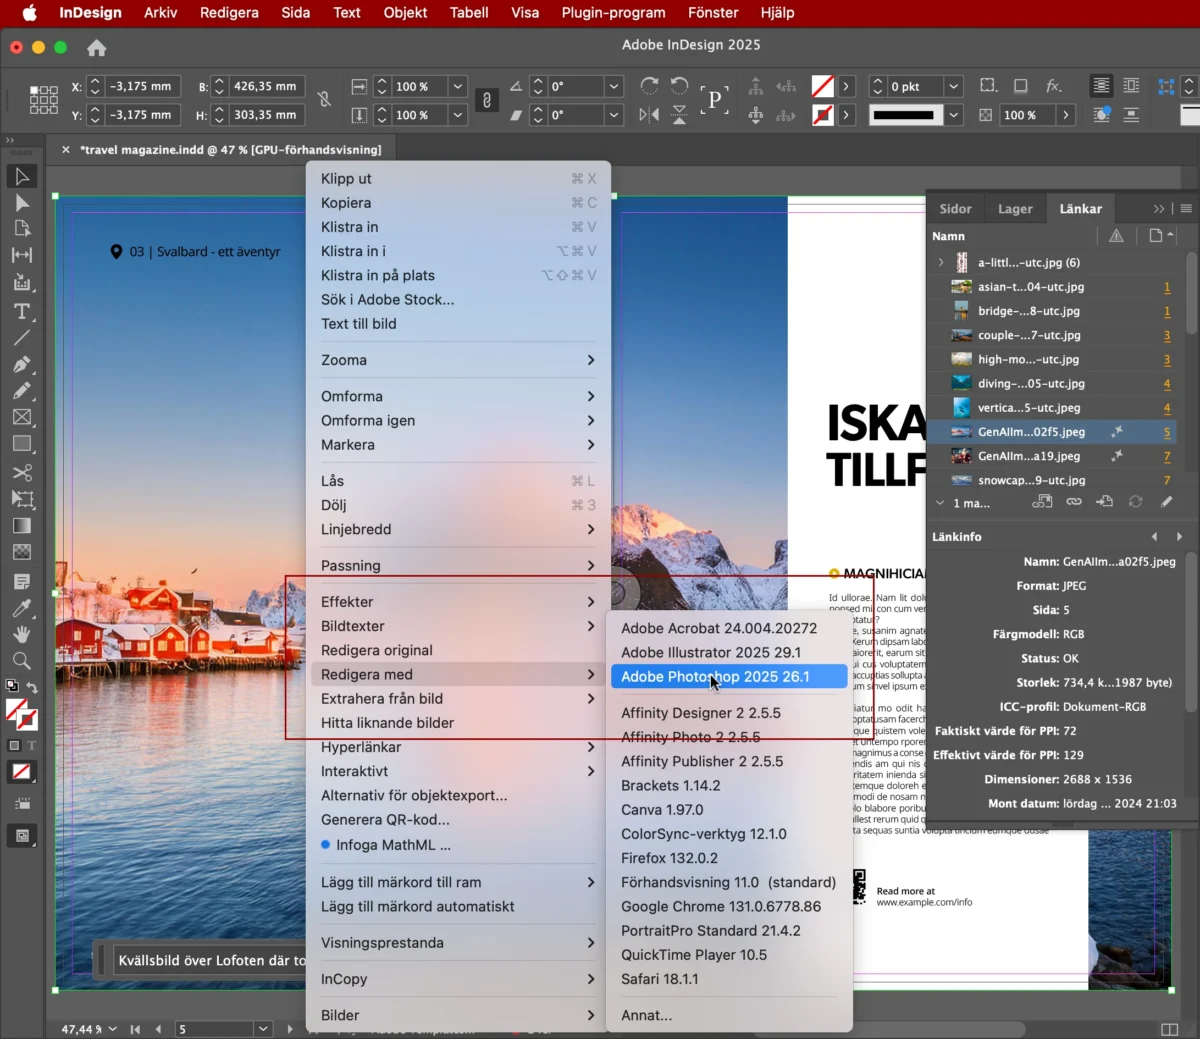The width and height of the screenshot is (1200, 1039).
Task: Open stroke style dropdown
Action: coord(954,115)
